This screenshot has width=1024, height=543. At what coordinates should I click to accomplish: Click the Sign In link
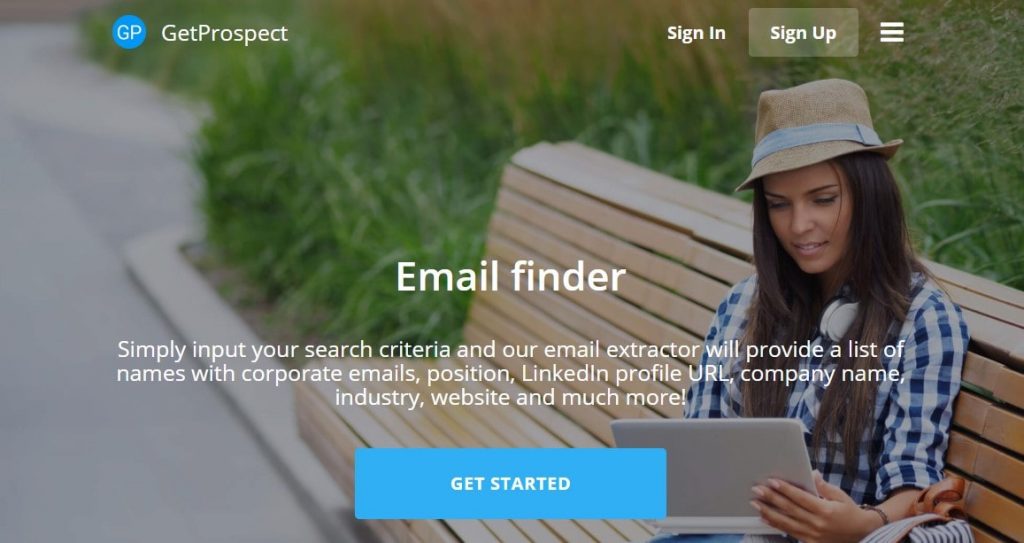tap(696, 33)
